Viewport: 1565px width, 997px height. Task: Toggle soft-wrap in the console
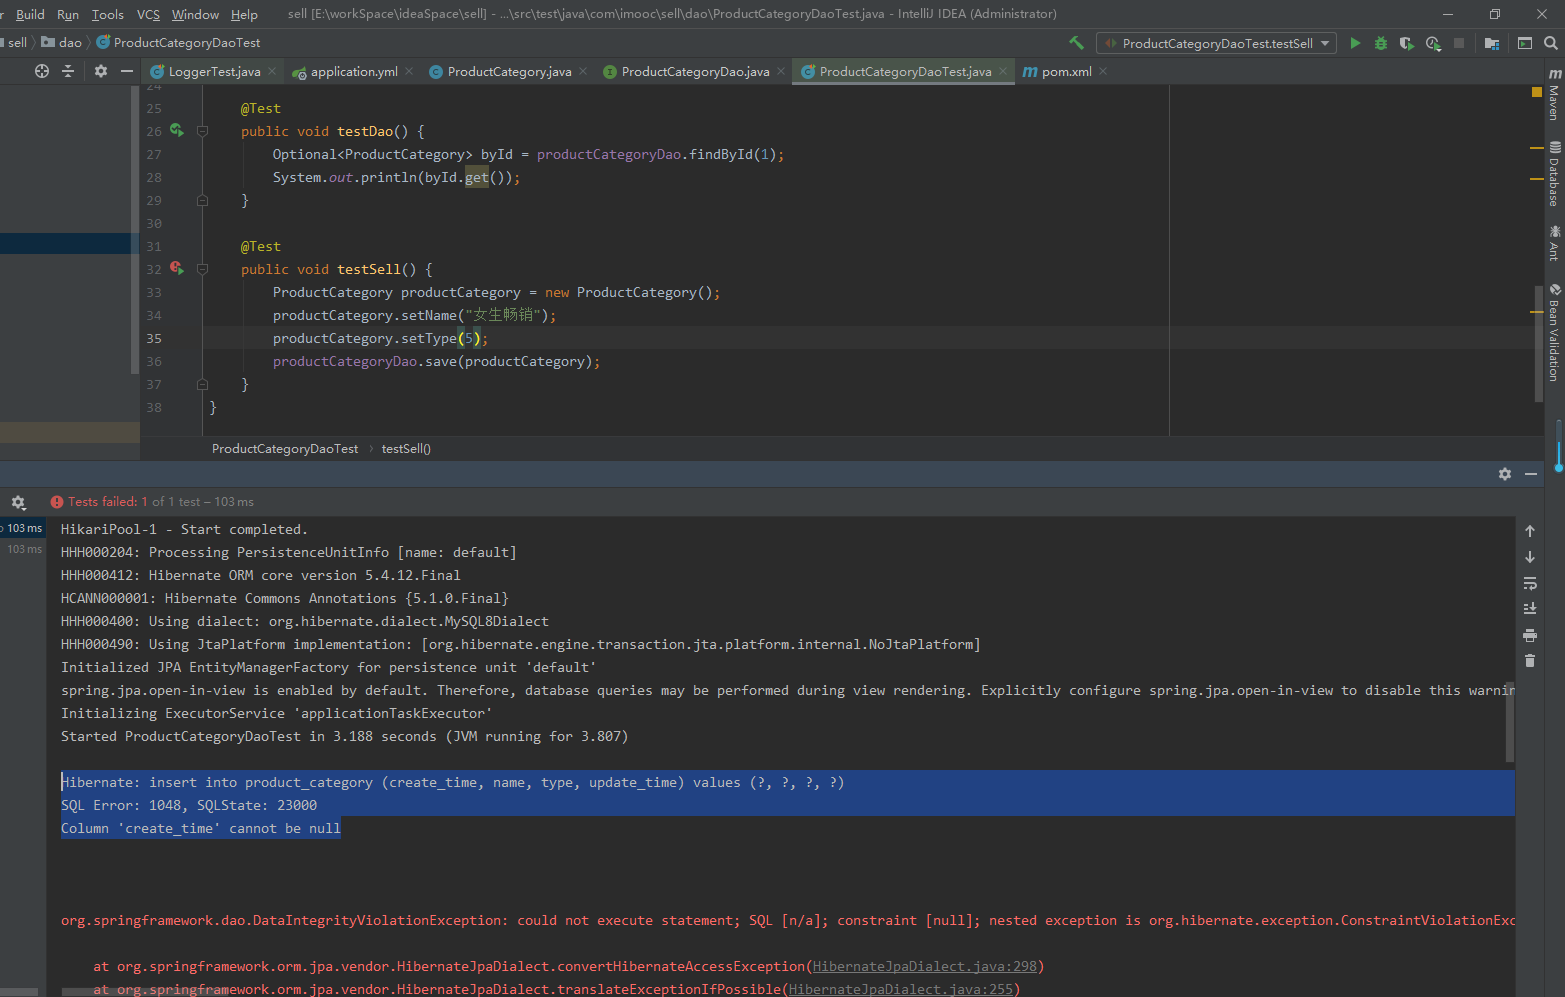pyautogui.click(x=1530, y=583)
